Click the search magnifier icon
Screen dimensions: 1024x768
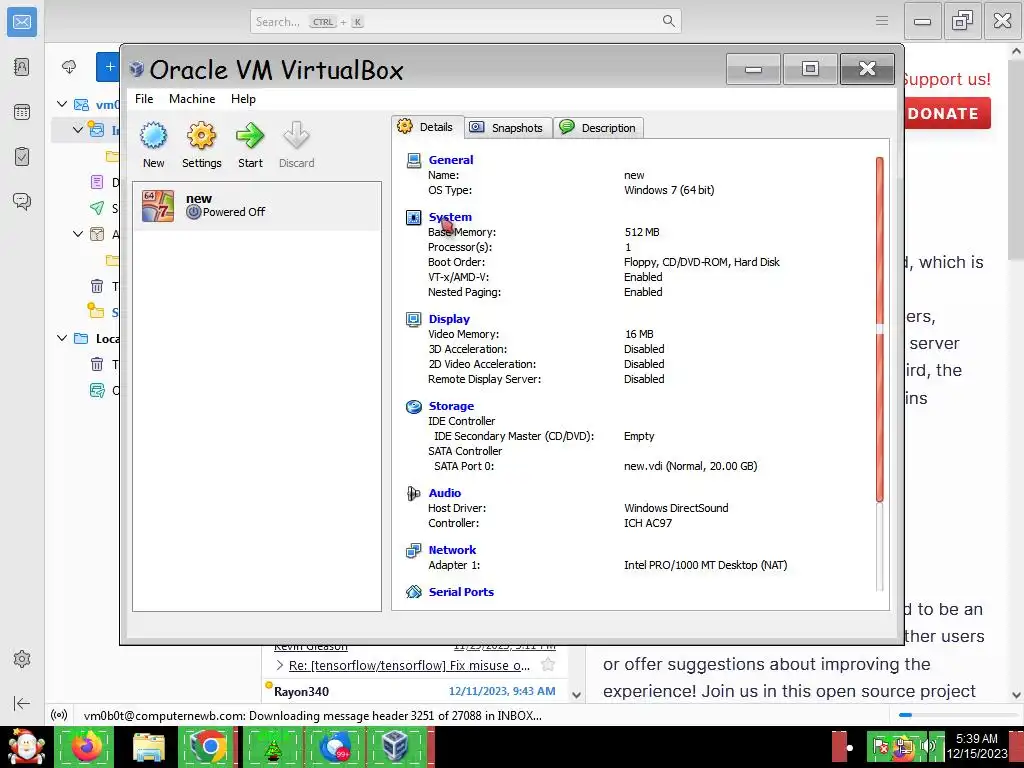669,21
